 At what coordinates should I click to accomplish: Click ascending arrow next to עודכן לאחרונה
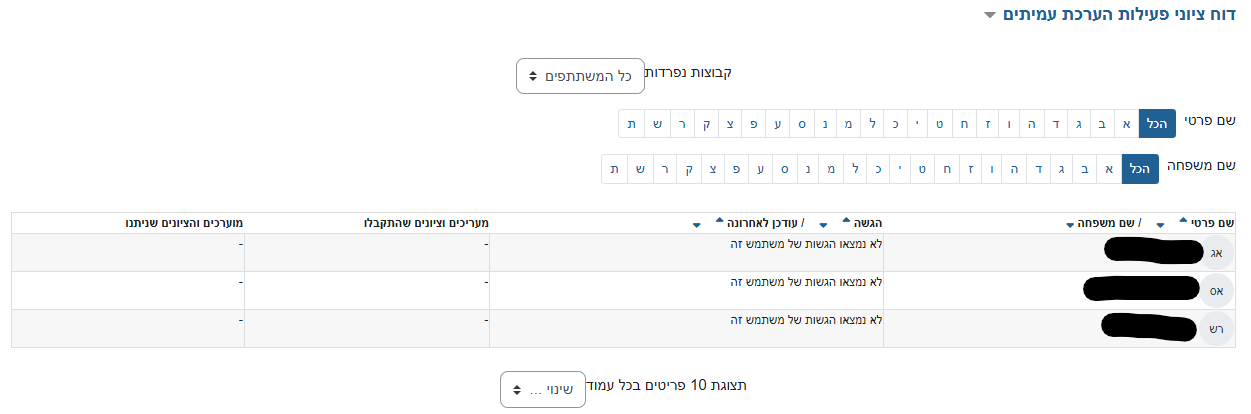pyautogui.click(x=719, y=219)
